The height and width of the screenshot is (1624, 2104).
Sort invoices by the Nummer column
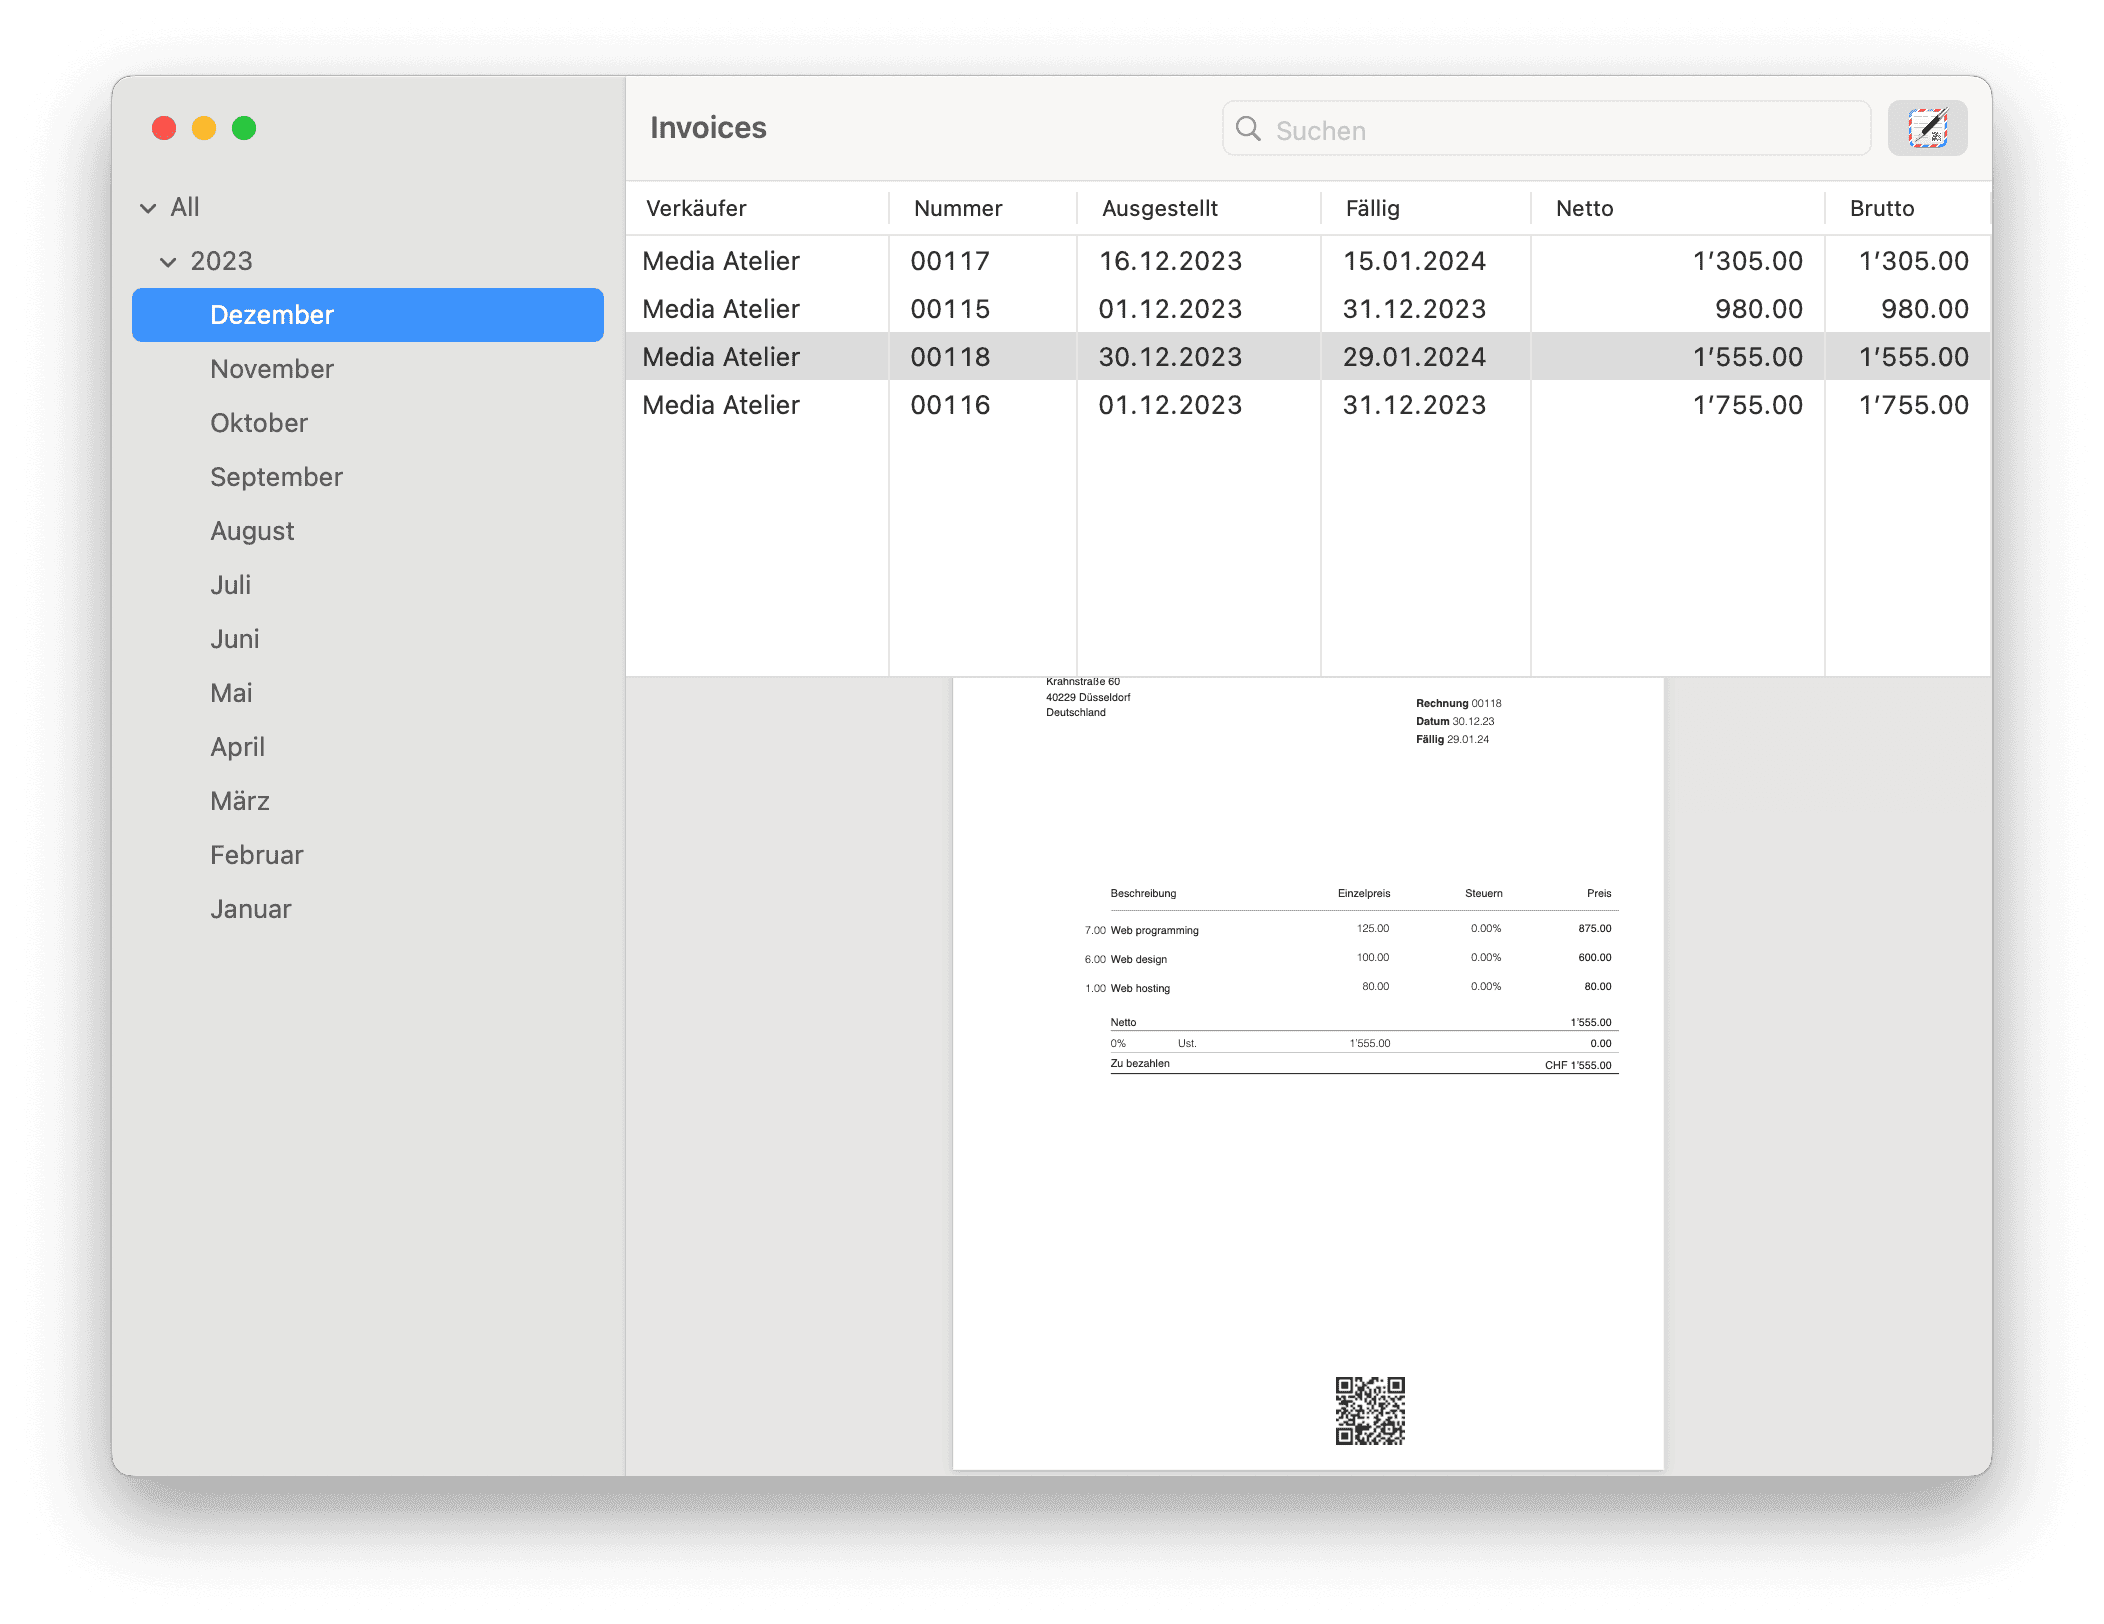pyautogui.click(x=957, y=208)
